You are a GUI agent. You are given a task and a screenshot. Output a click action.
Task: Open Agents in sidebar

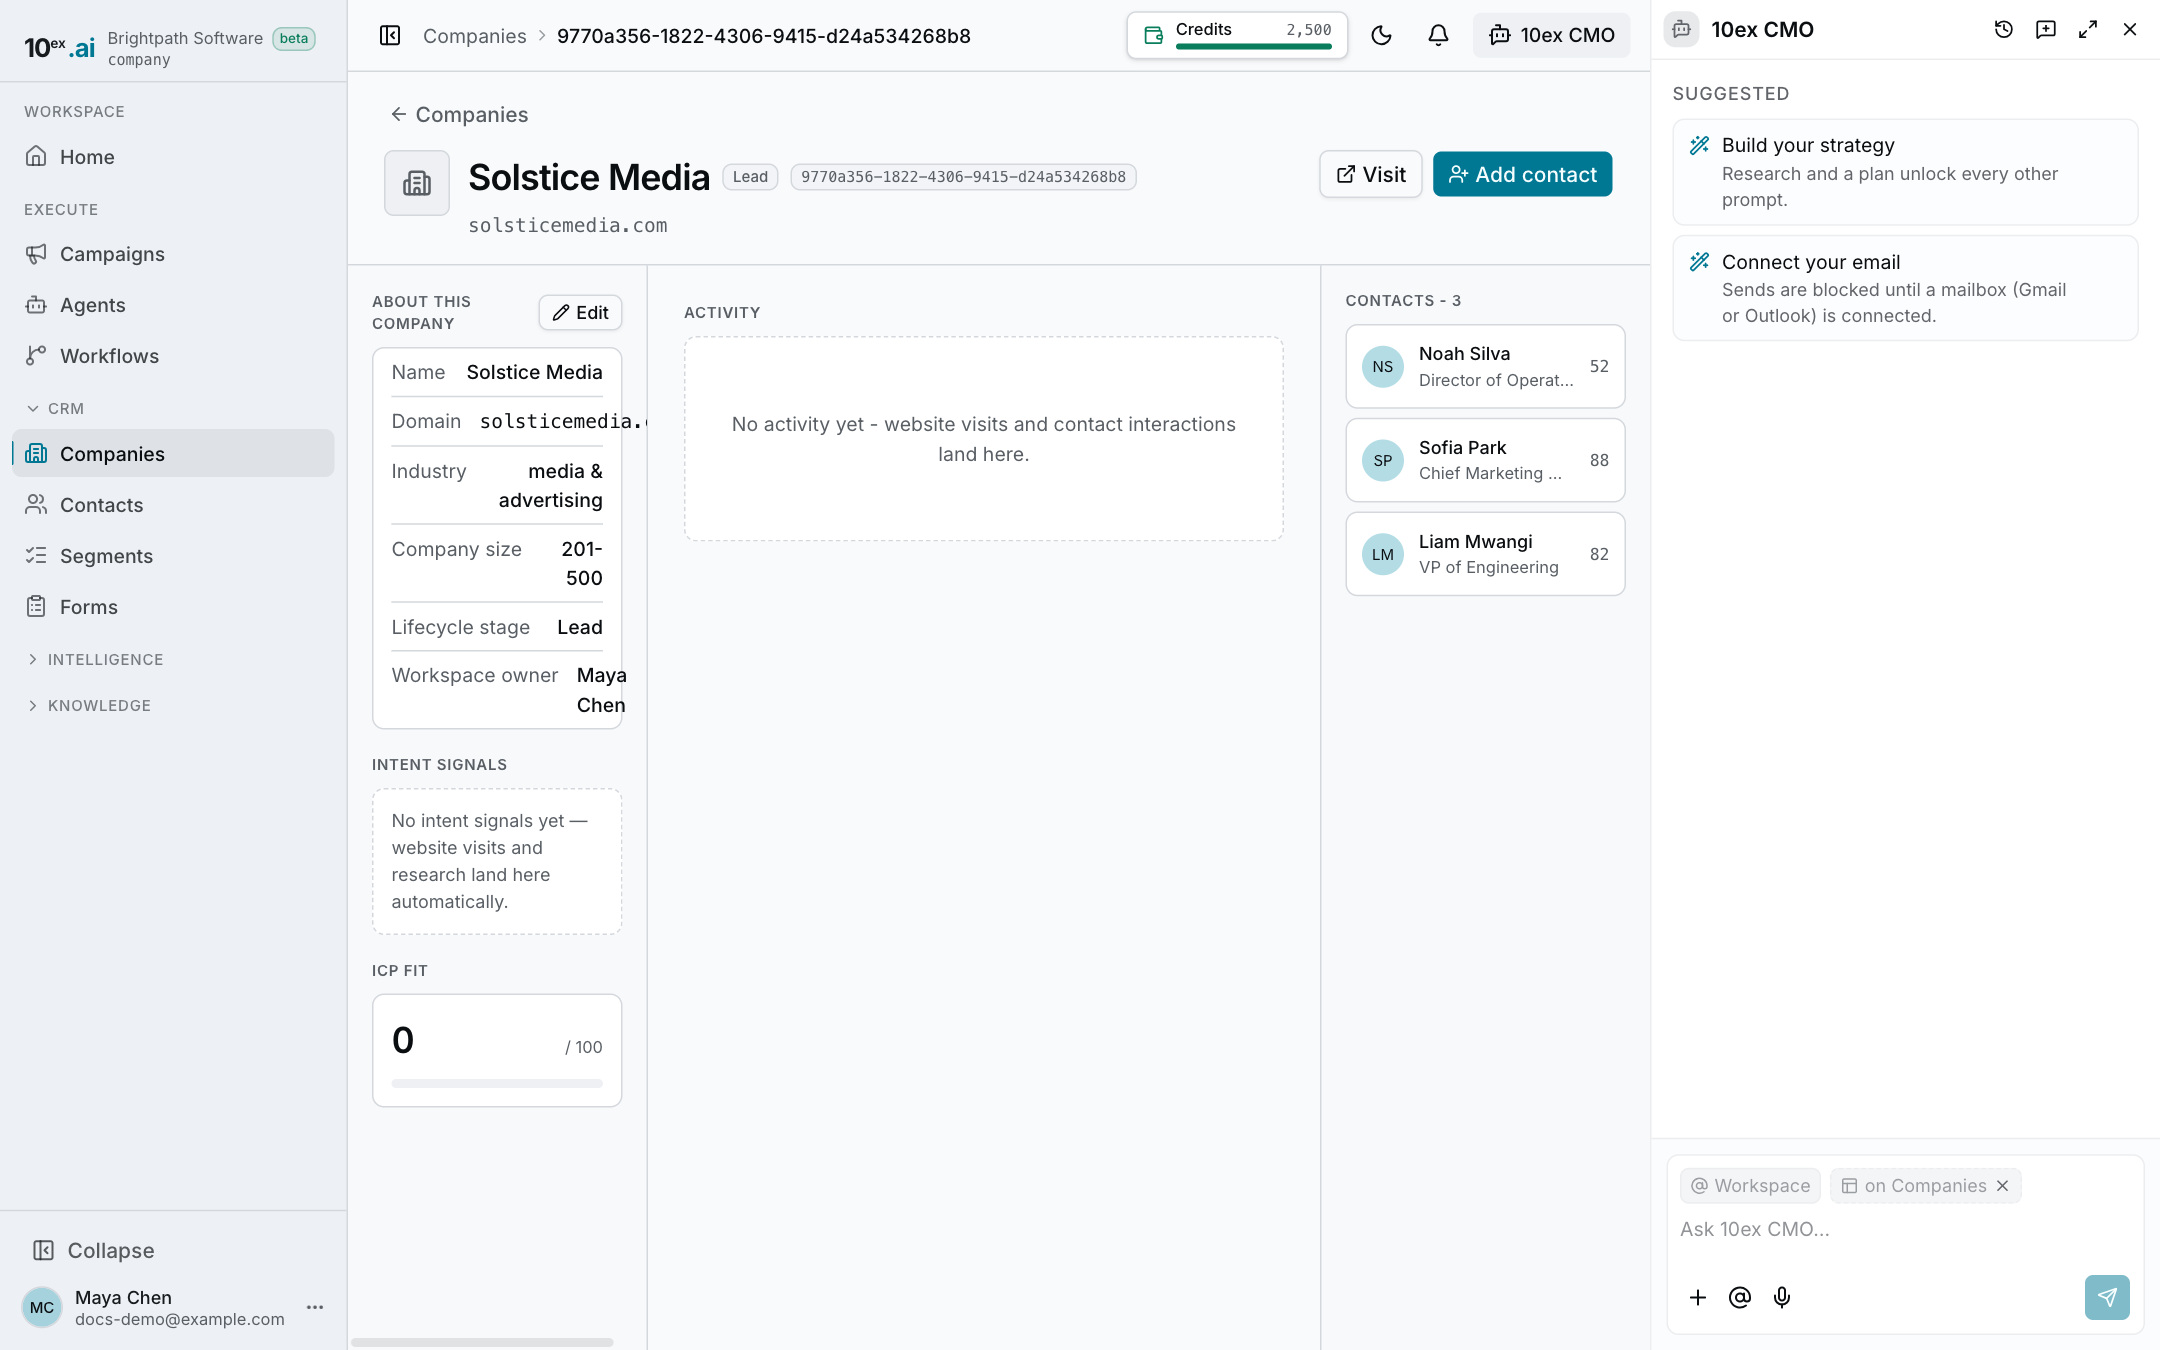[x=173, y=305]
